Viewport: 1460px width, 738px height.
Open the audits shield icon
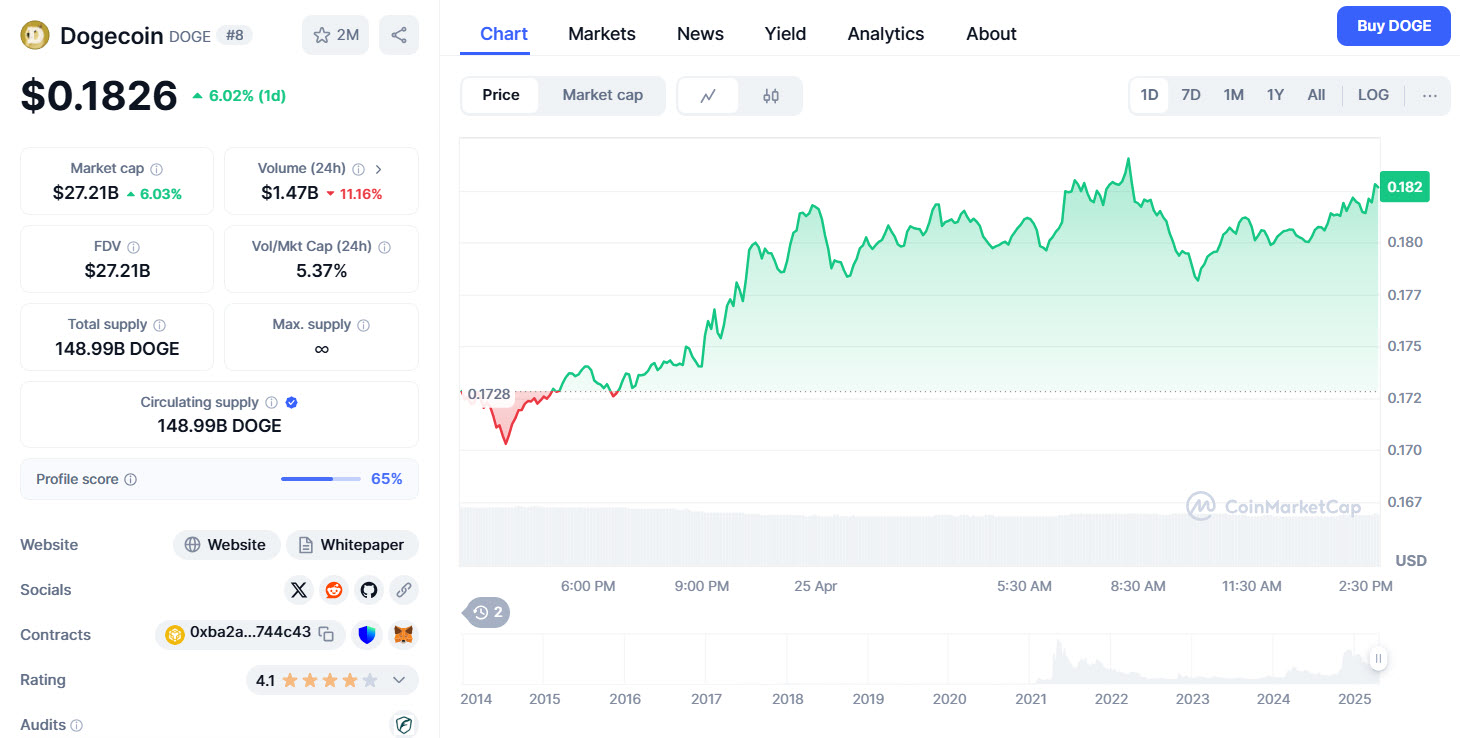pos(403,725)
